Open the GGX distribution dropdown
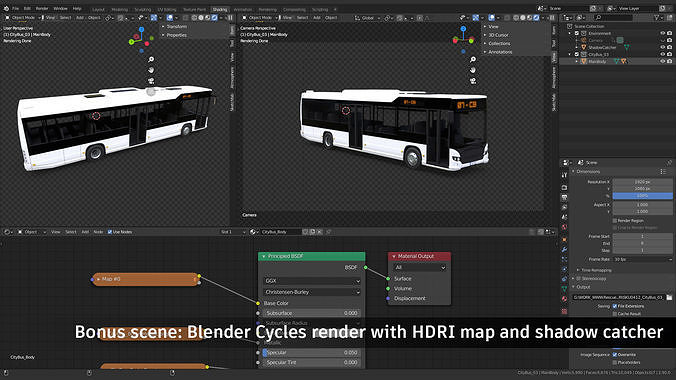 coord(312,281)
